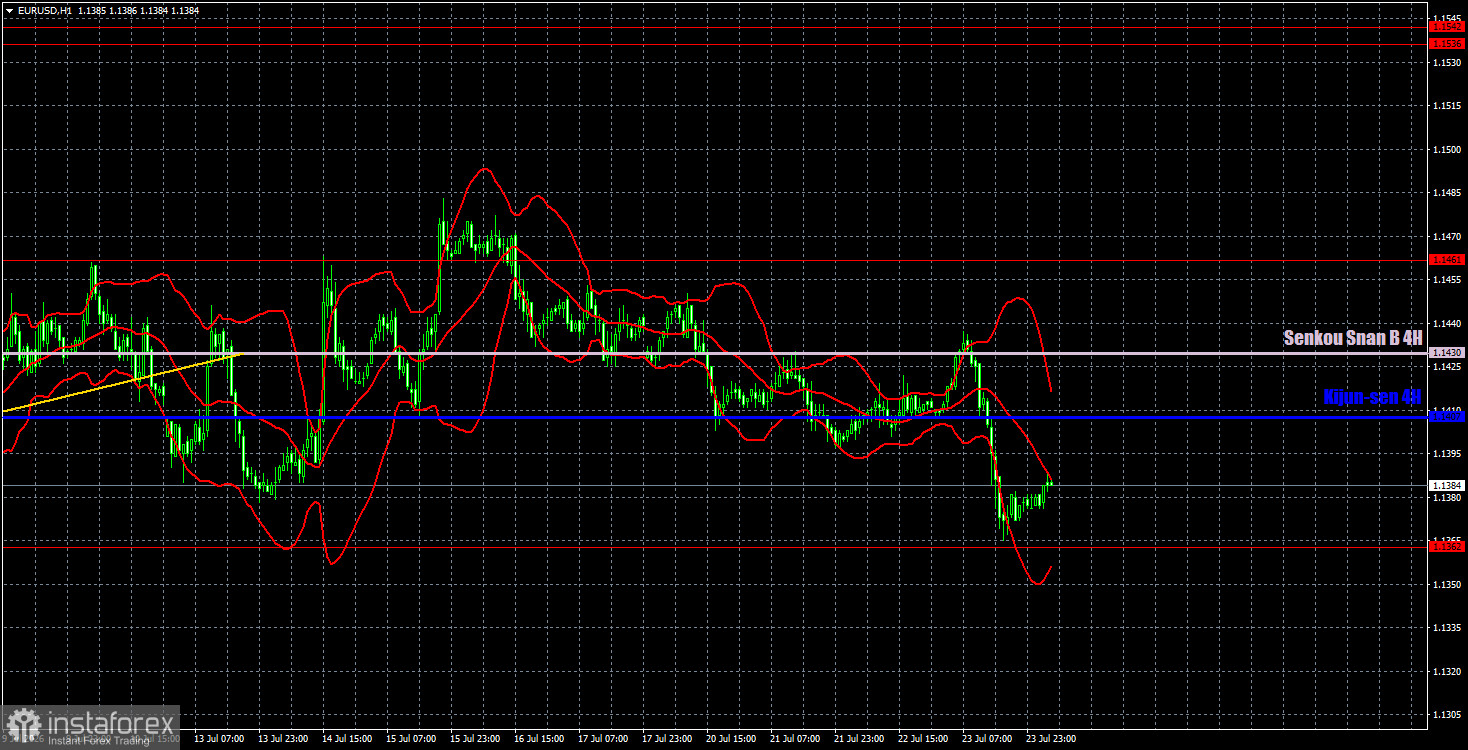Click the 15 Jul 23:00 time label
The height and width of the screenshot is (750, 1468).
pos(475,739)
